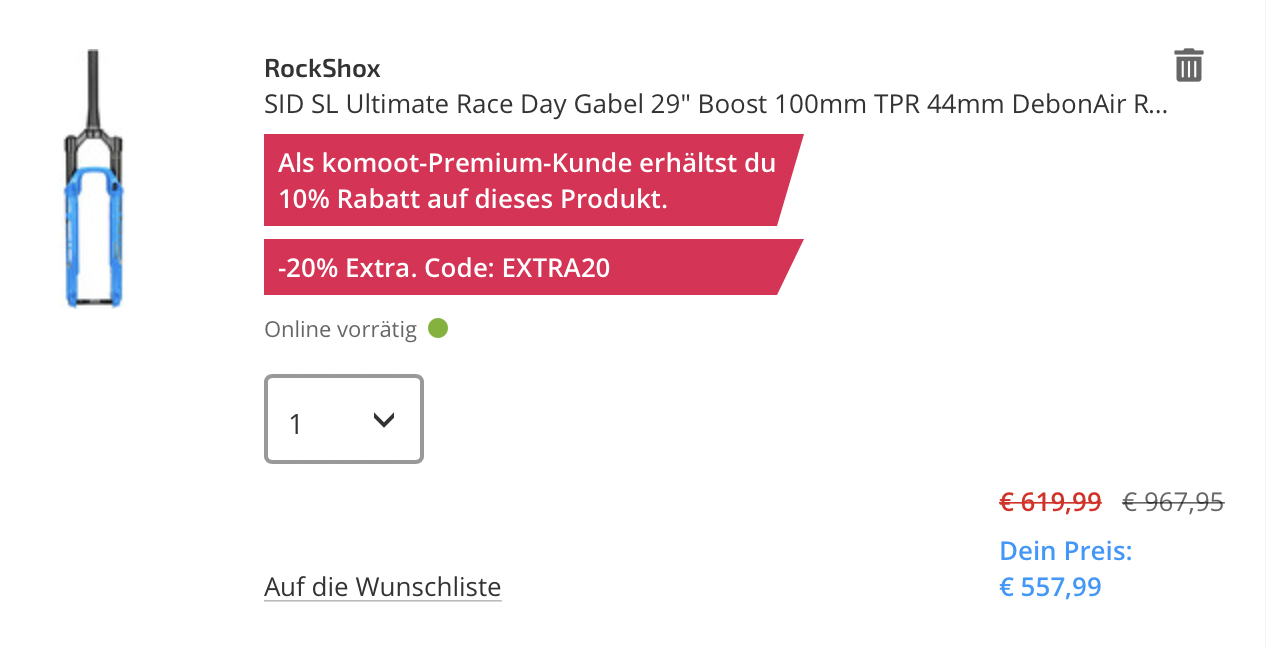The image size is (1266, 648).
Task: Click the green availability status dot
Action: pos(438,328)
